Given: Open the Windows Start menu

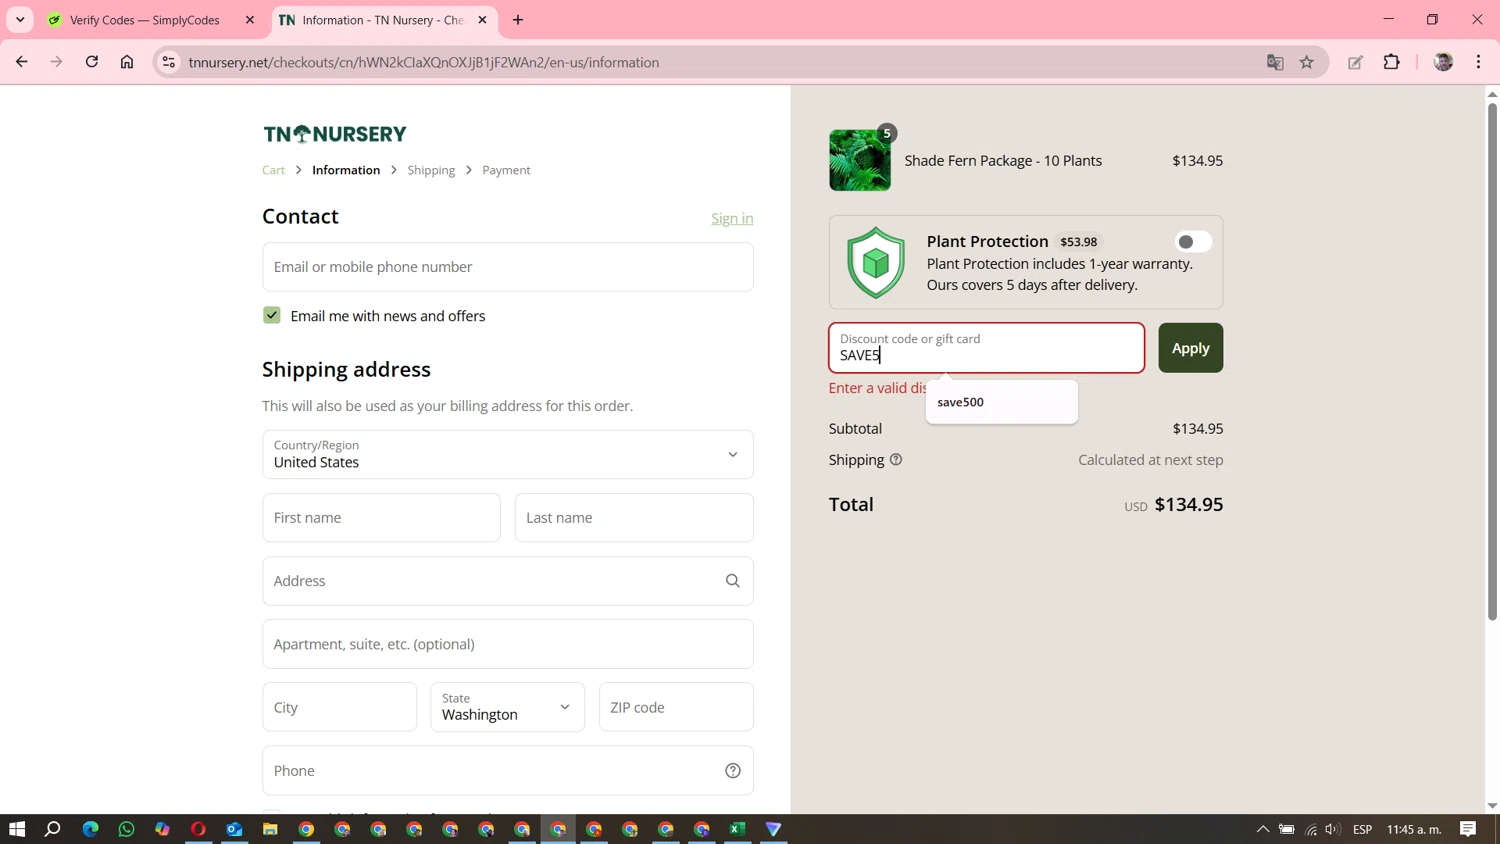Looking at the screenshot, I should point(17,829).
